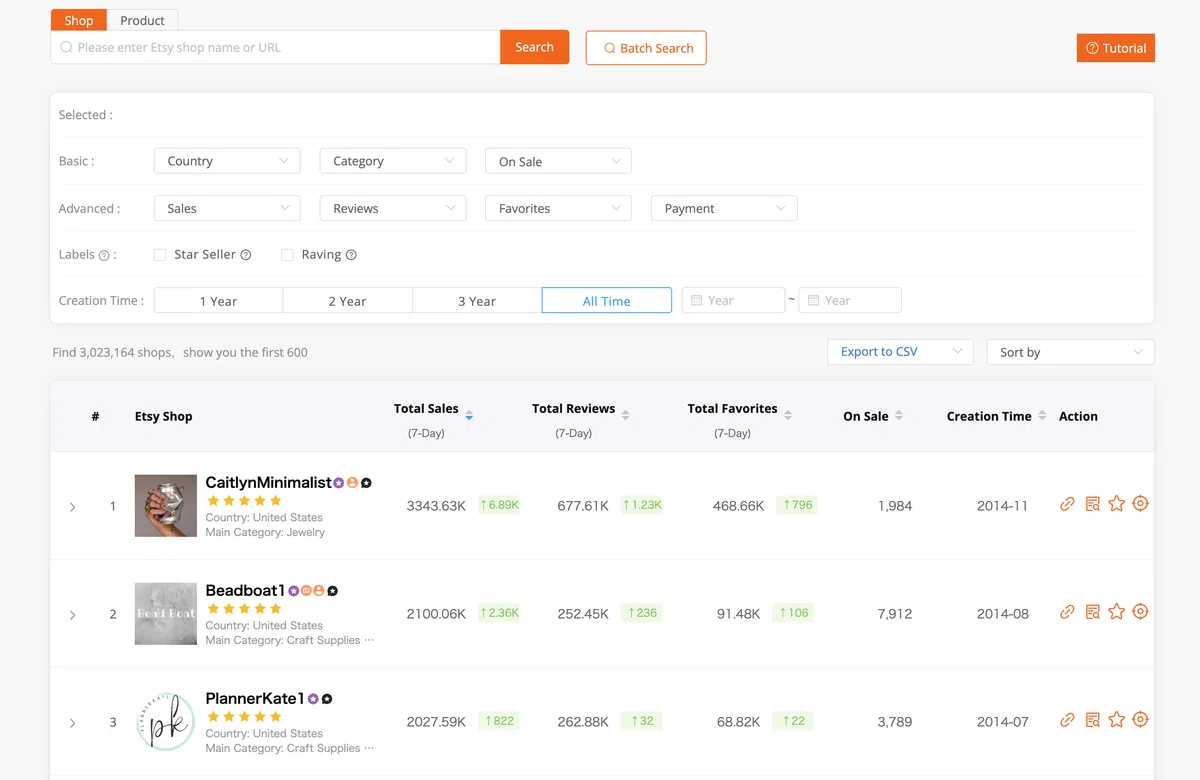Switch to the Shop tab
The height and width of the screenshot is (780, 1200).
(x=79, y=20)
